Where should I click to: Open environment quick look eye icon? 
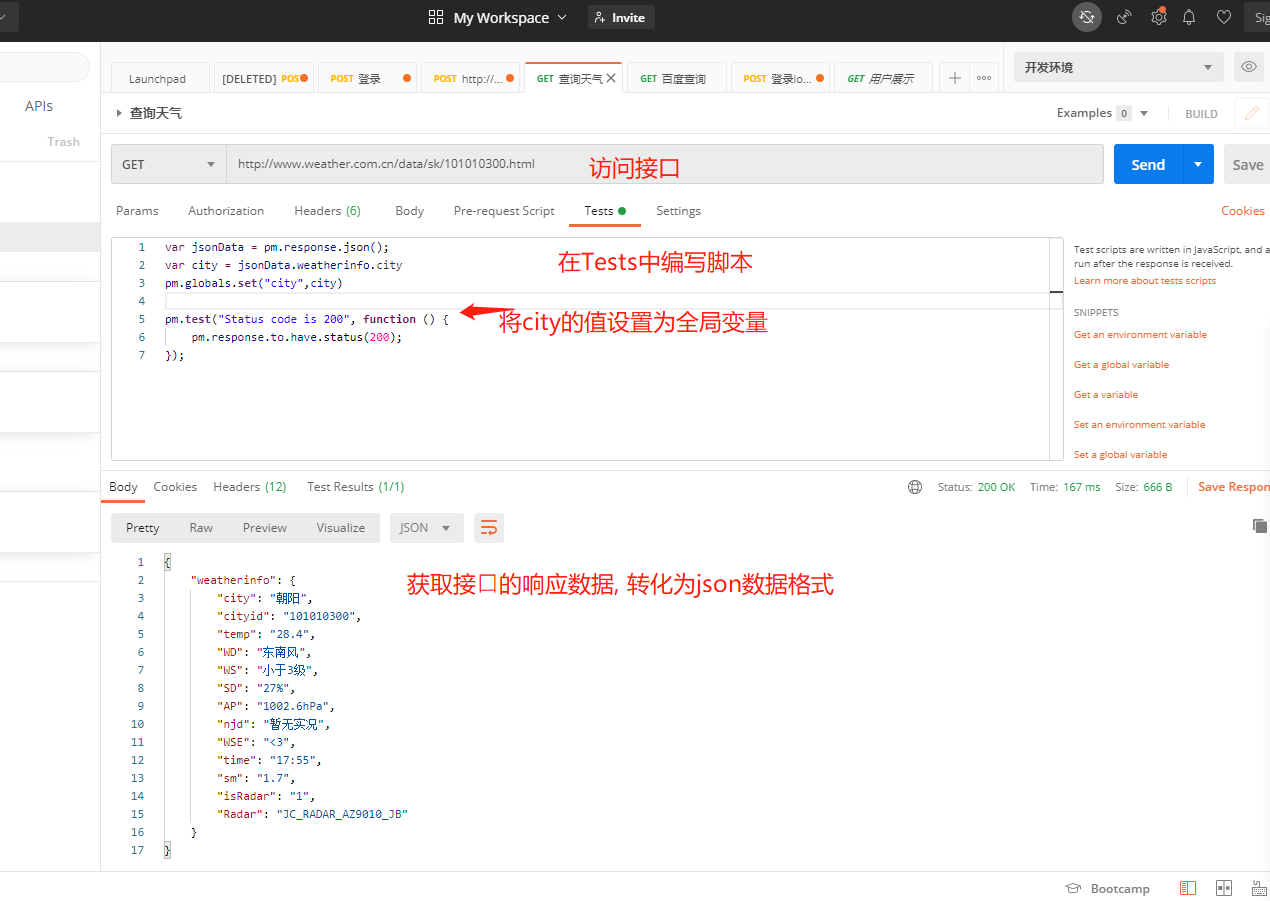point(1248,67)
